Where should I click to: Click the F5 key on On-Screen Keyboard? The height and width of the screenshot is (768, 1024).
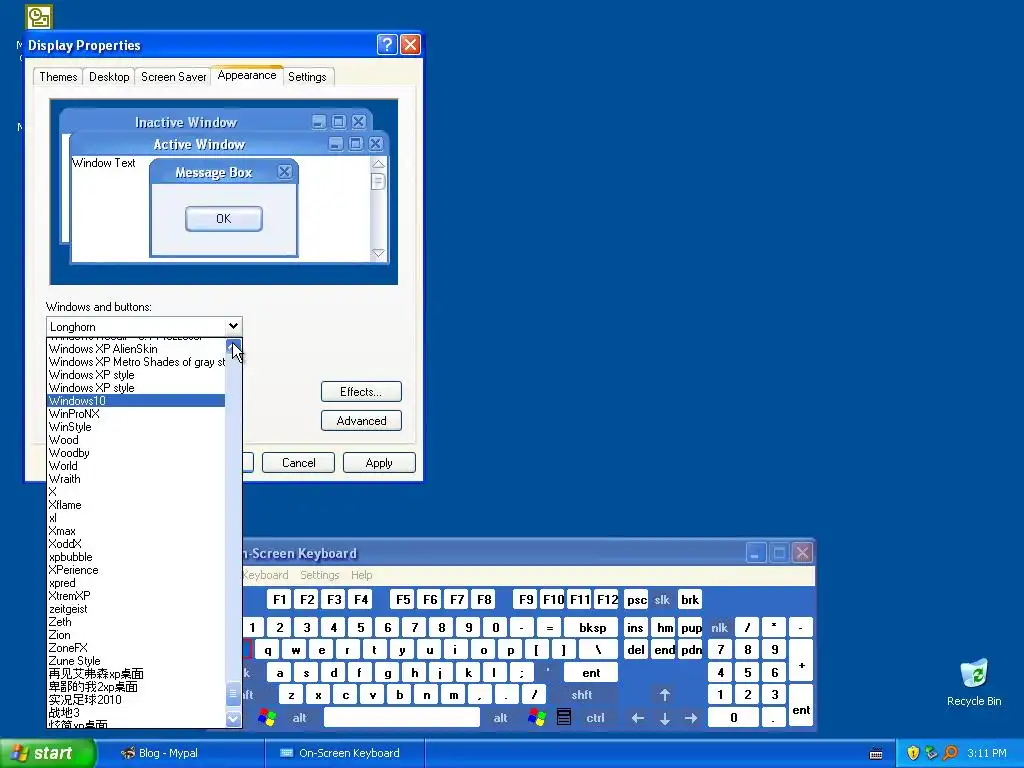pyautogui.click(x=403, y=600)
